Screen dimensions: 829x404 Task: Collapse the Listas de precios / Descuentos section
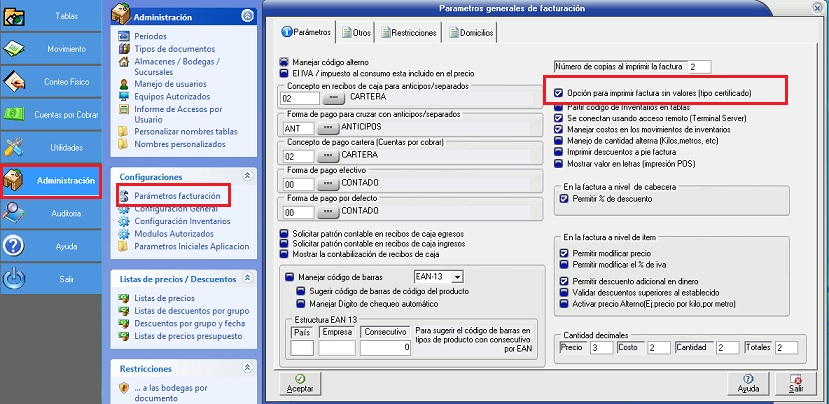click(x=247, y=278)
